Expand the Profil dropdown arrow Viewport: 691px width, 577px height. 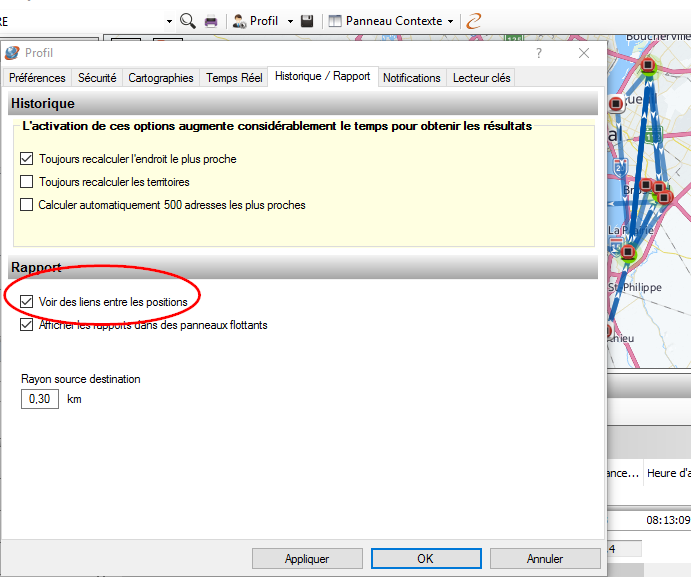(290, 21)
